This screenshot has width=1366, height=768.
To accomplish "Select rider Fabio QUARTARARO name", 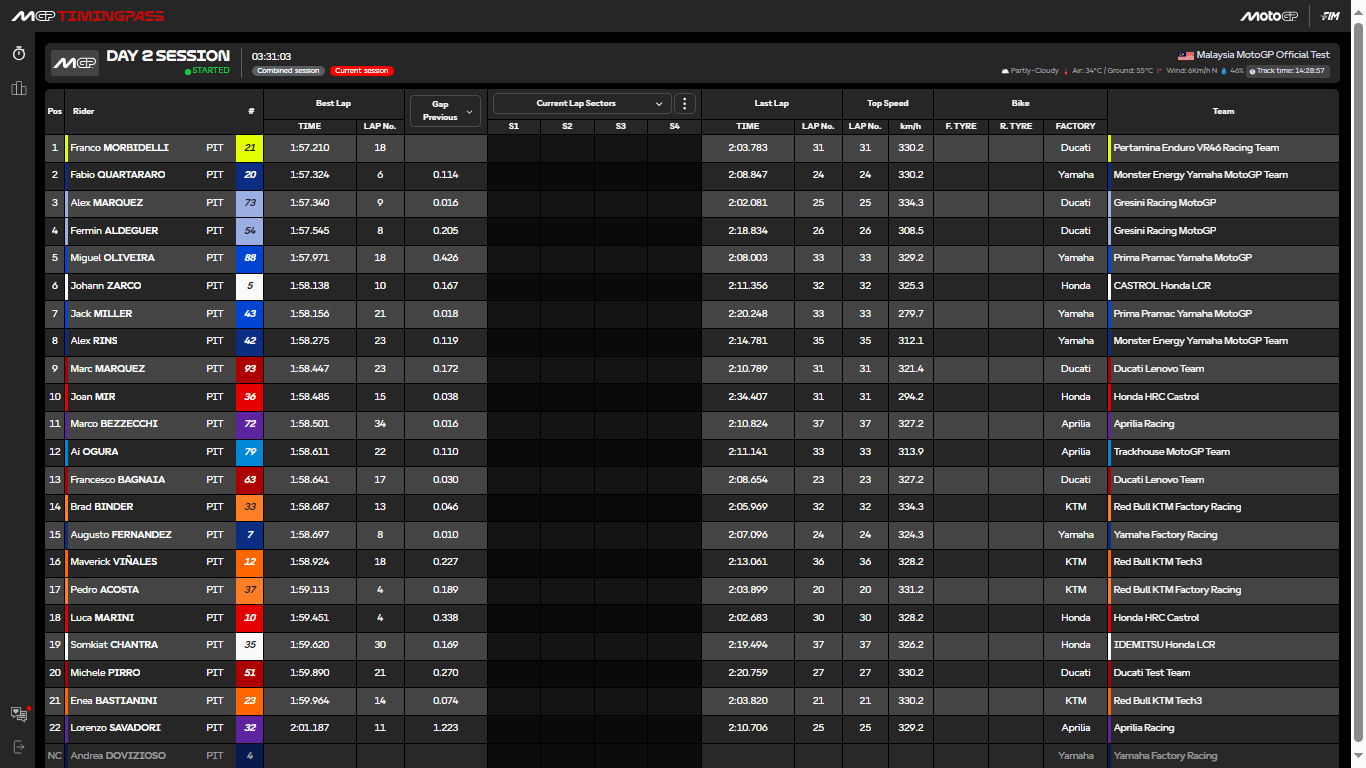I will (118, 175).
